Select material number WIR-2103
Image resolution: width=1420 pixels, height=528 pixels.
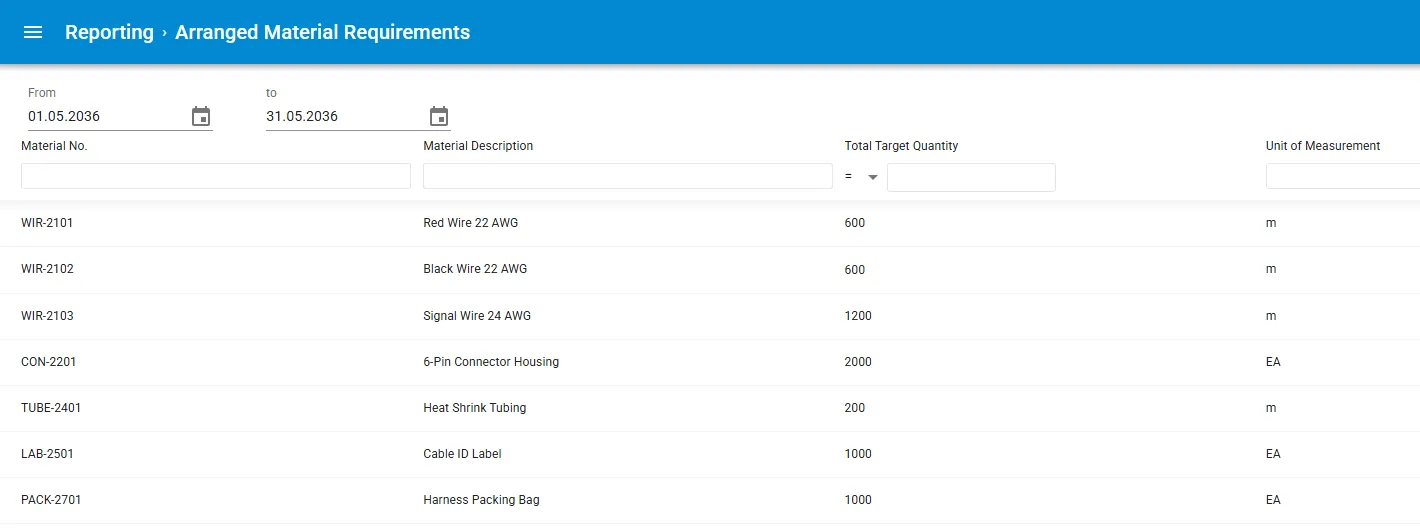(x=47, y=316)
